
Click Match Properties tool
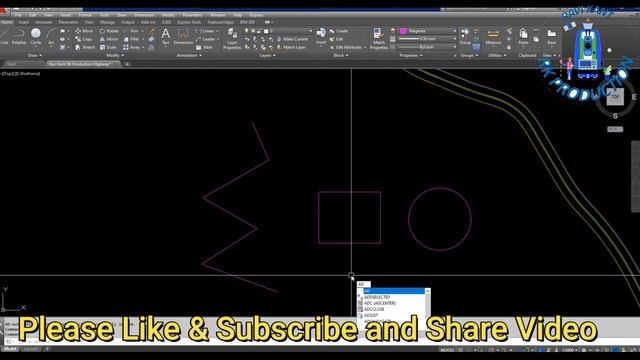(x=378, y=39)
